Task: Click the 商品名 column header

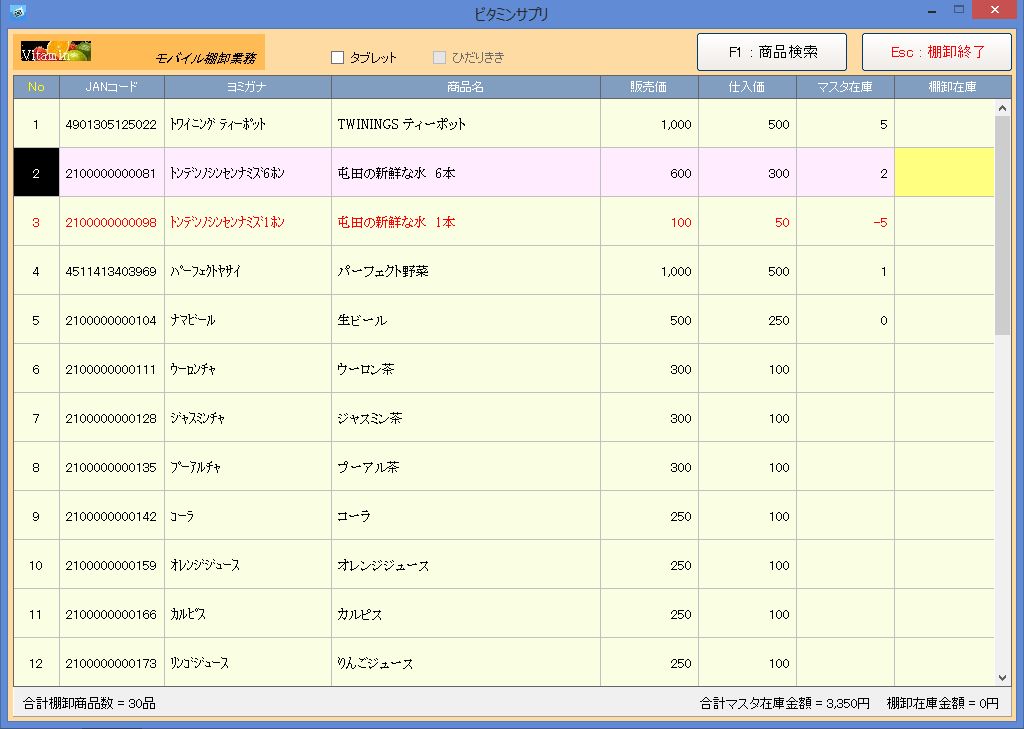Action: [465, 87]
